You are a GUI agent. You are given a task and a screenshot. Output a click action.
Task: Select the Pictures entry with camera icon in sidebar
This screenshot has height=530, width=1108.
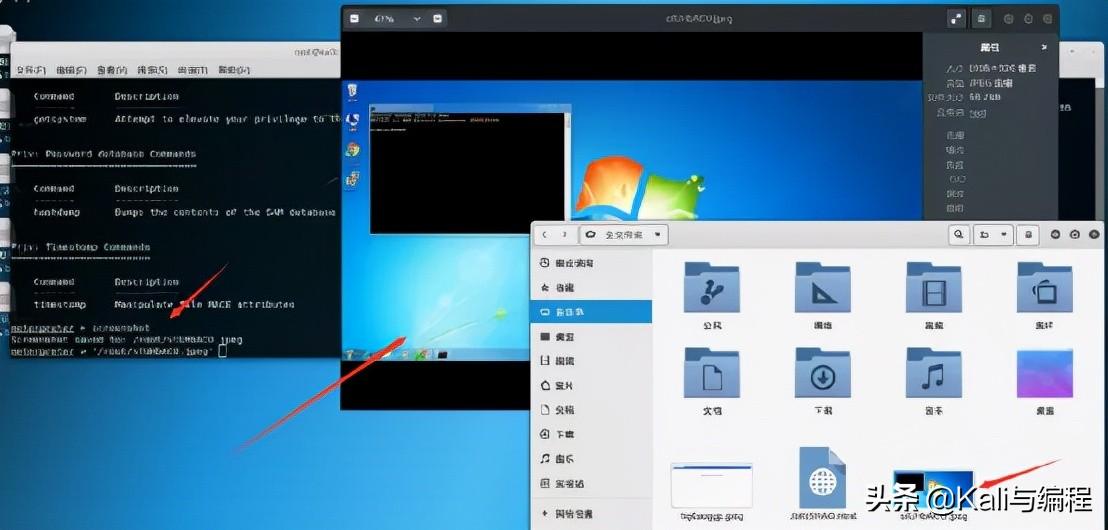click(591, 386)
